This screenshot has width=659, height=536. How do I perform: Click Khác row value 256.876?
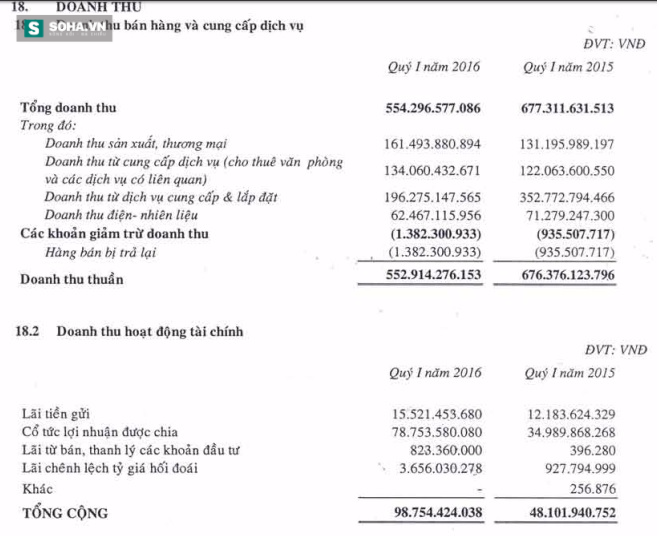click(593, 488)
